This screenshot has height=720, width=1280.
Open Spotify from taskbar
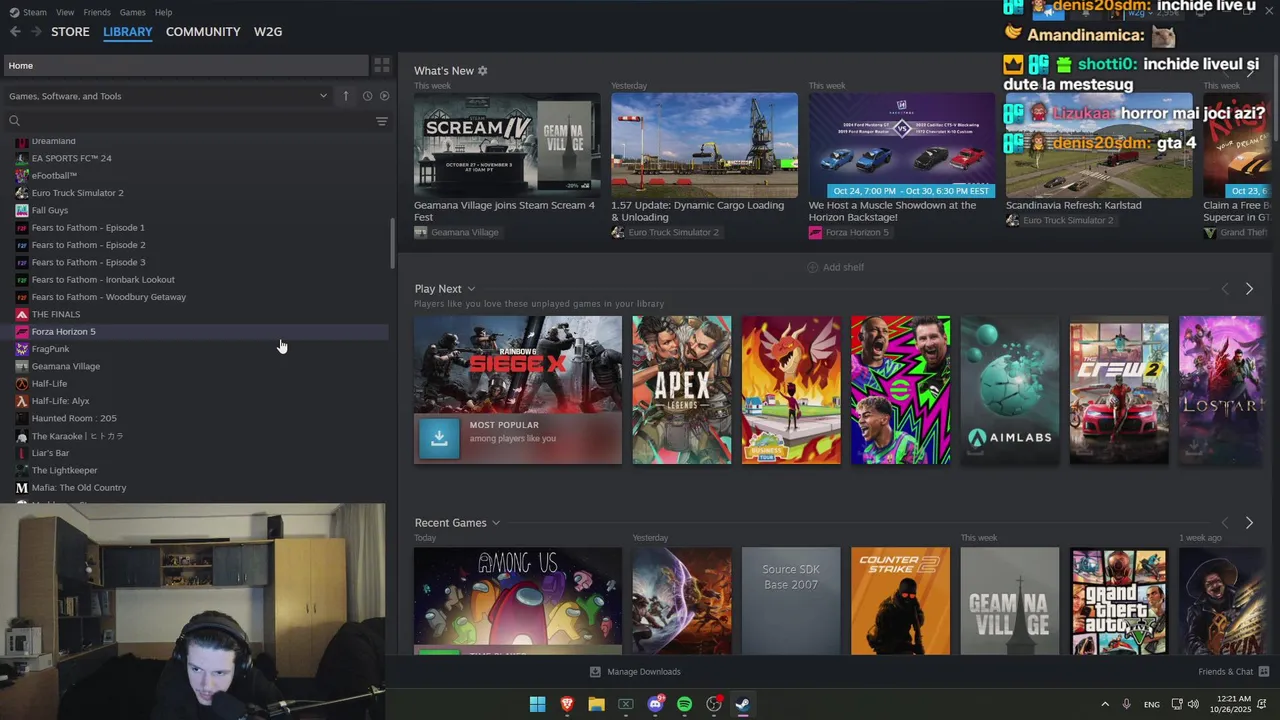pyautogui.click(x=684, y=704)
